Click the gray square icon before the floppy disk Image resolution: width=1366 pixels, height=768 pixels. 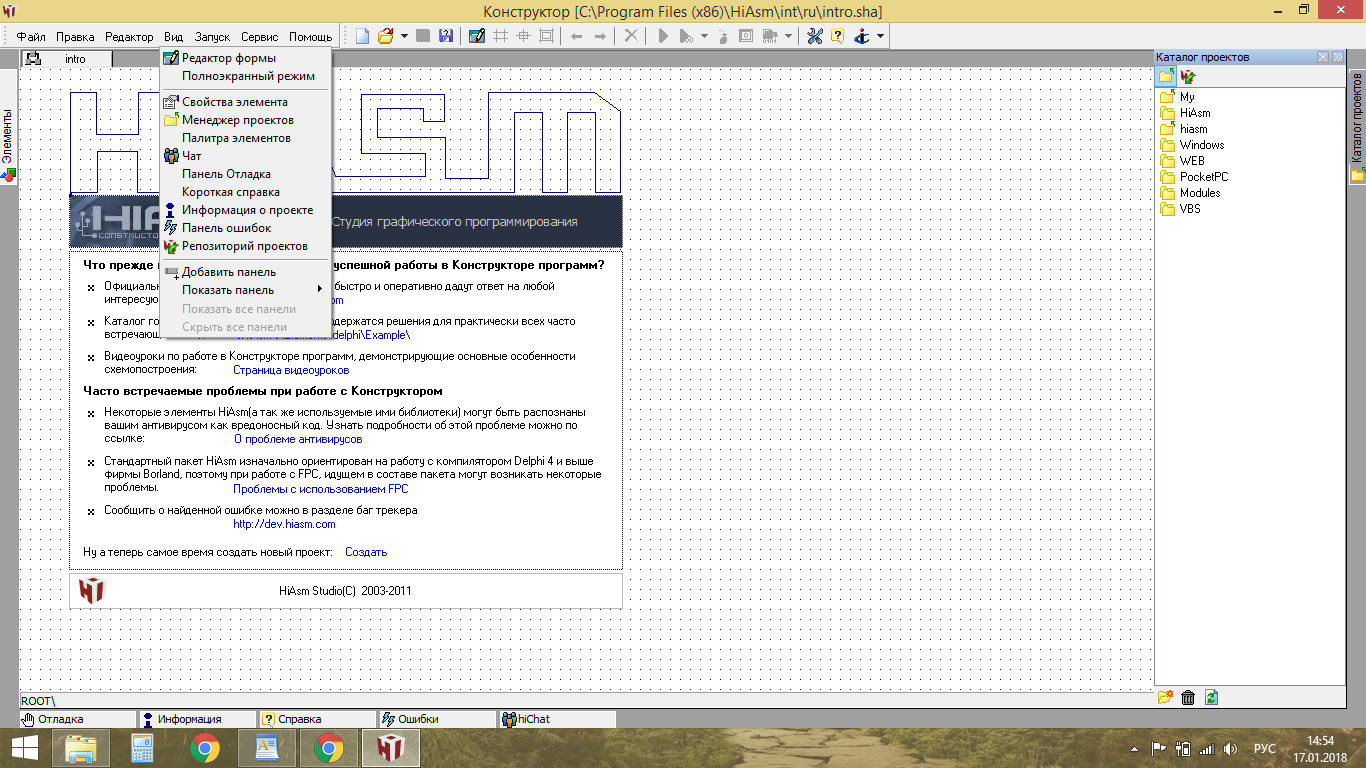pyautogui.click(x=423, y=36)
